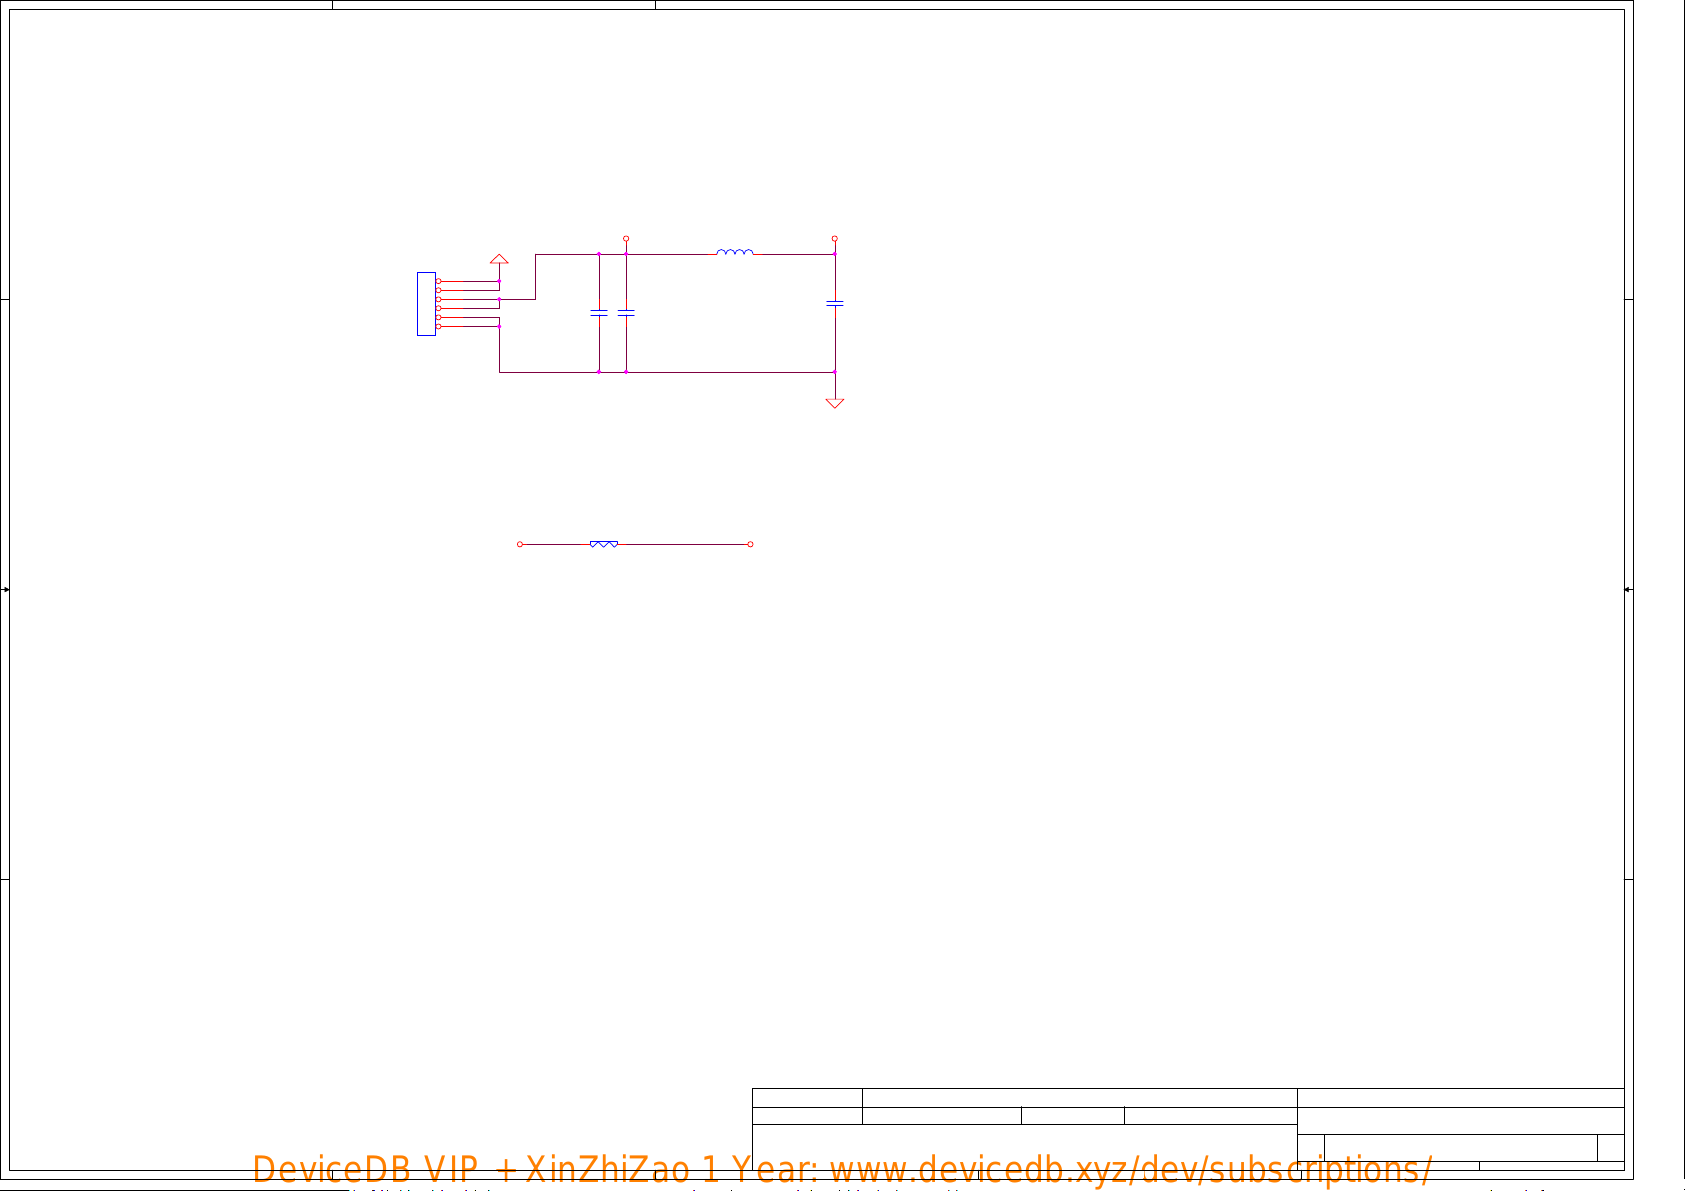The width and height of the screenshot is (1685, 1191).
Task: Click the capacitor on the far-right branch
Action: click(835, 302)
